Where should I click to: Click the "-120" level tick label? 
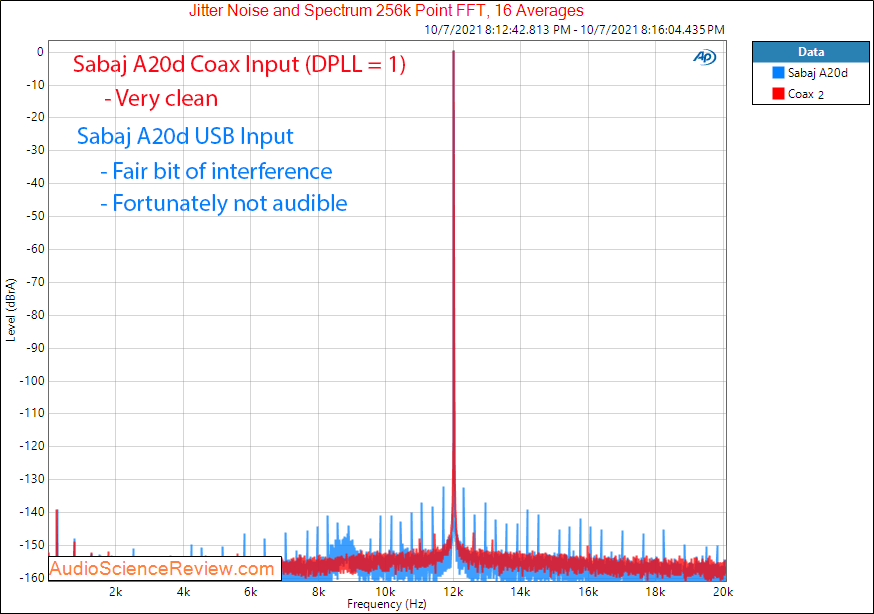click(32, 446)
